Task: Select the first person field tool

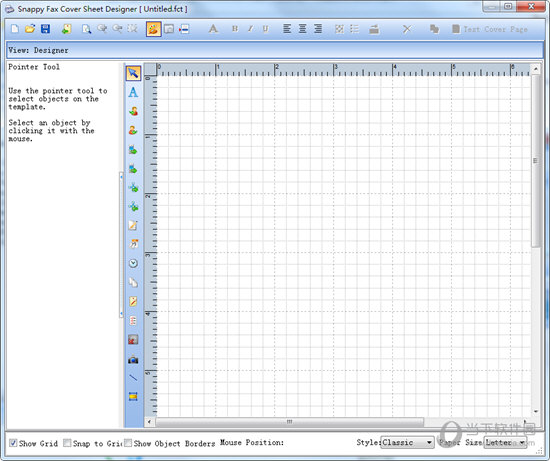Action: 133,111
